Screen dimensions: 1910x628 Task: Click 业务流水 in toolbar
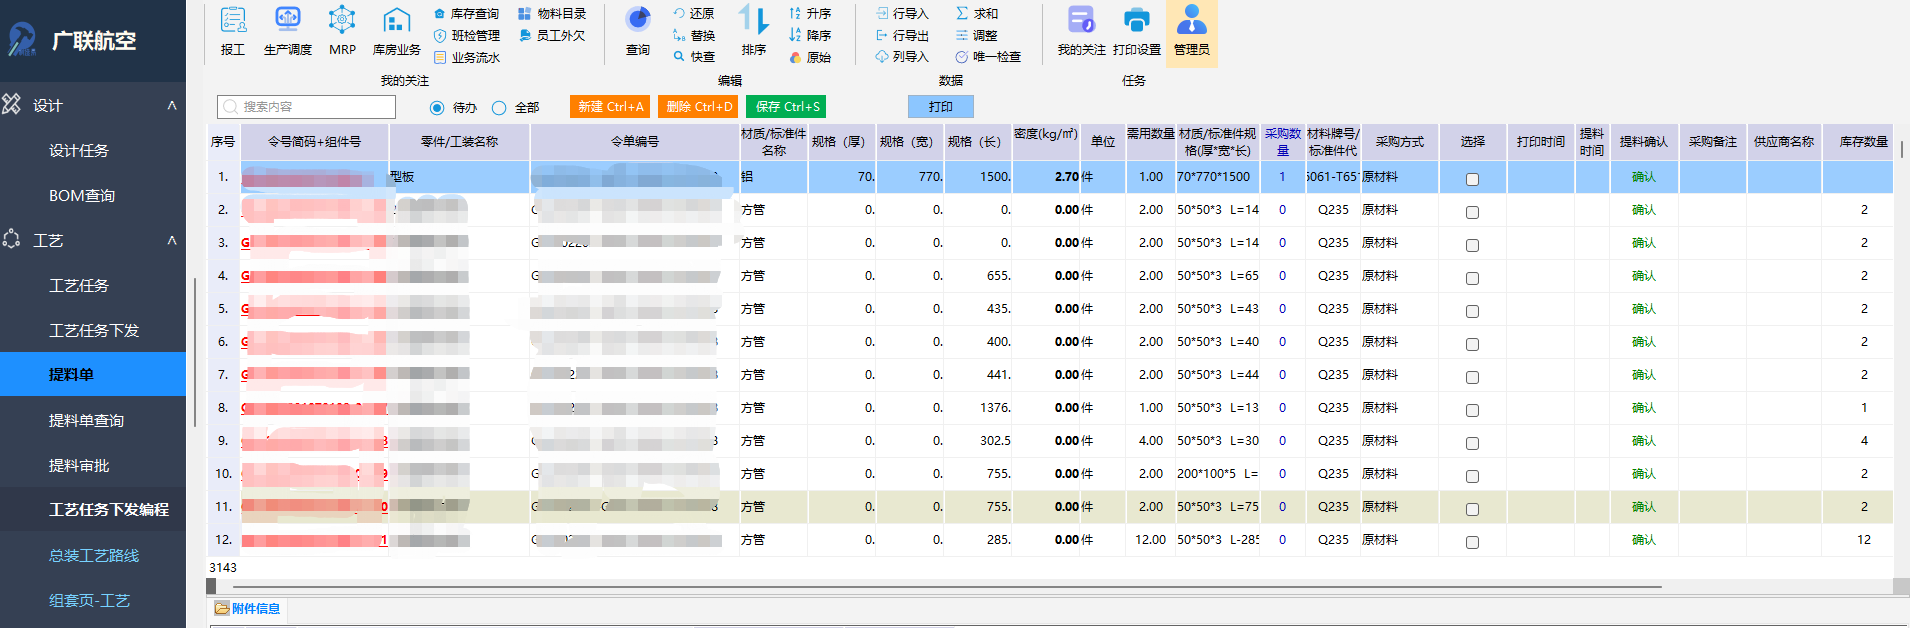click(466, 58)
